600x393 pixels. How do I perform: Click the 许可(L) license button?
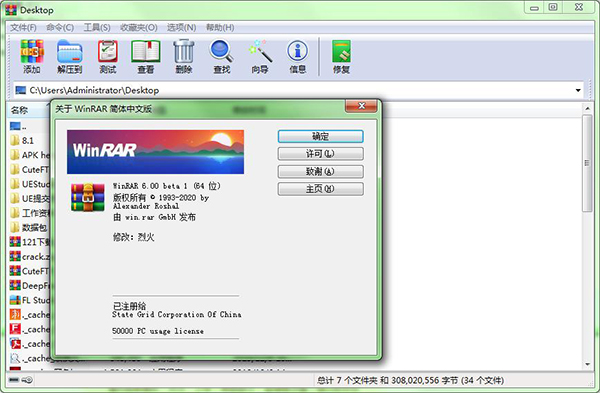[320, 154]
